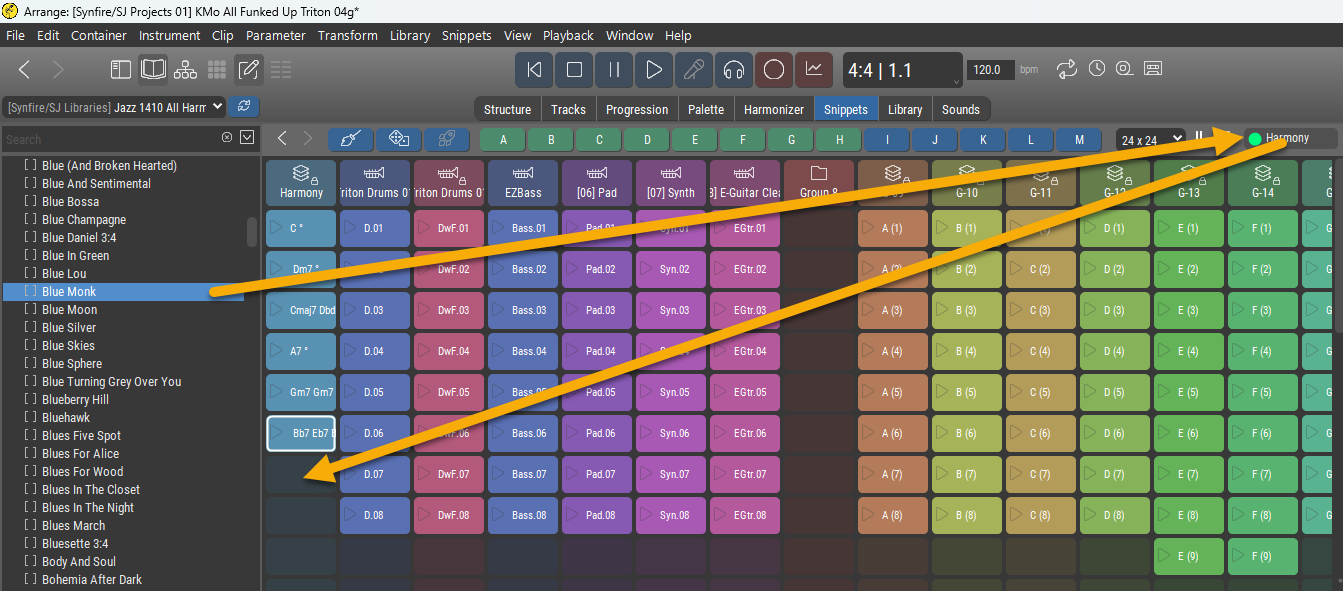Click the Search input field
Viewport: 1343px width, 591px height.
(x=110, y=139)
